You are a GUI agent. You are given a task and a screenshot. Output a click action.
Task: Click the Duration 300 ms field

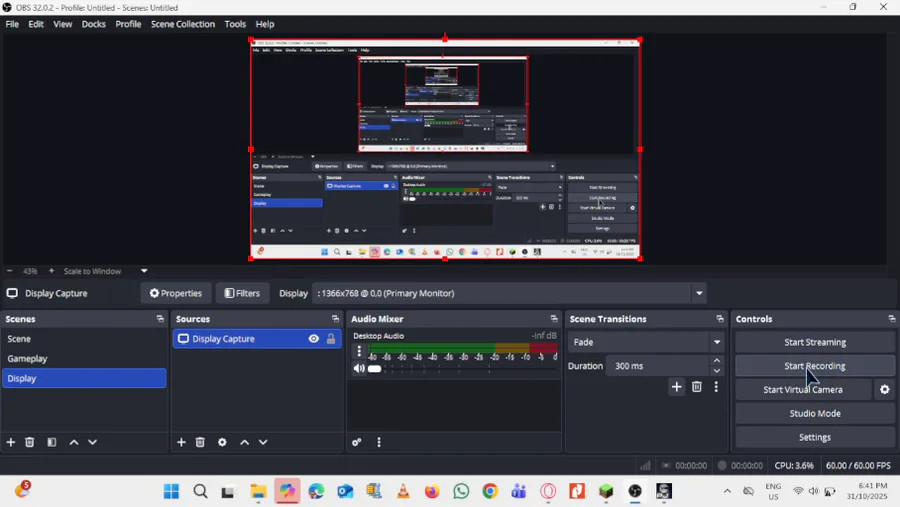coord(657,366)
